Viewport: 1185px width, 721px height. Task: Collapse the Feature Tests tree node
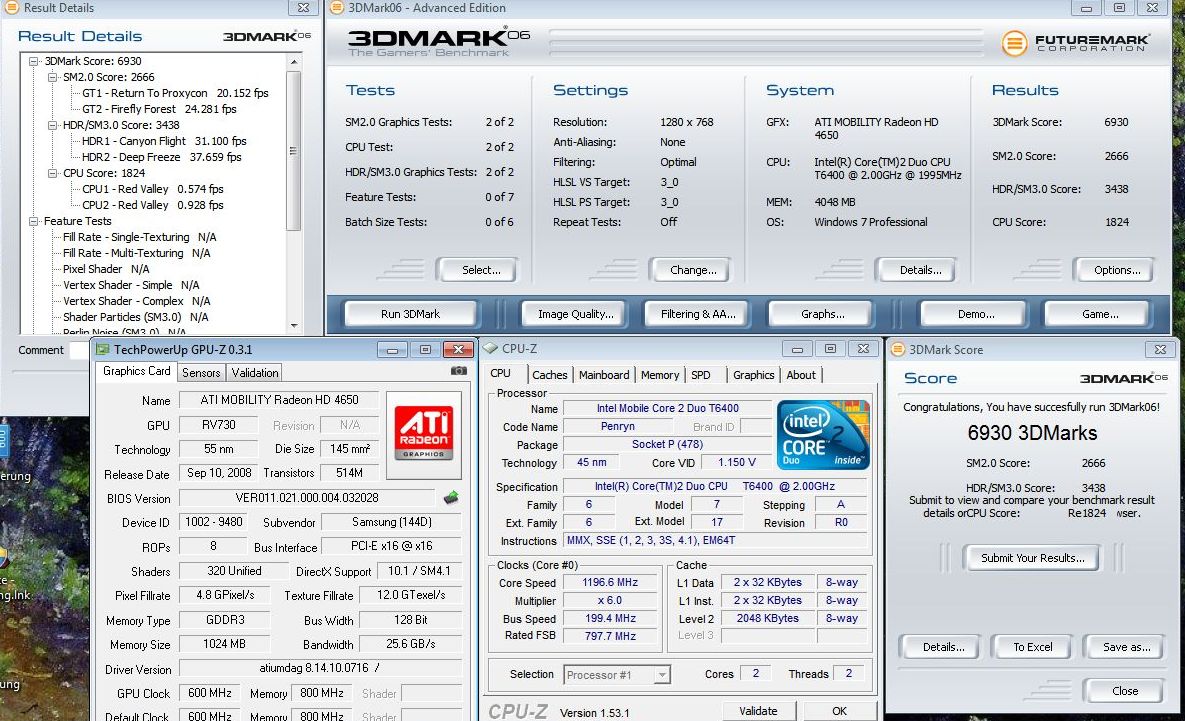33,221
